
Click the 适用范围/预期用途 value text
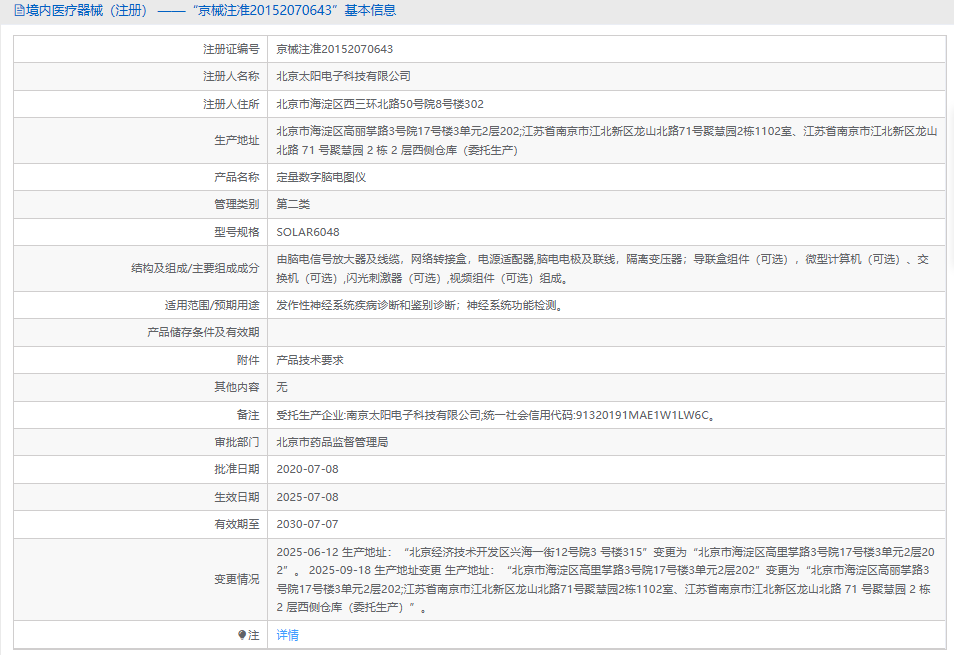pyautogui.click(x=419, y=305)
